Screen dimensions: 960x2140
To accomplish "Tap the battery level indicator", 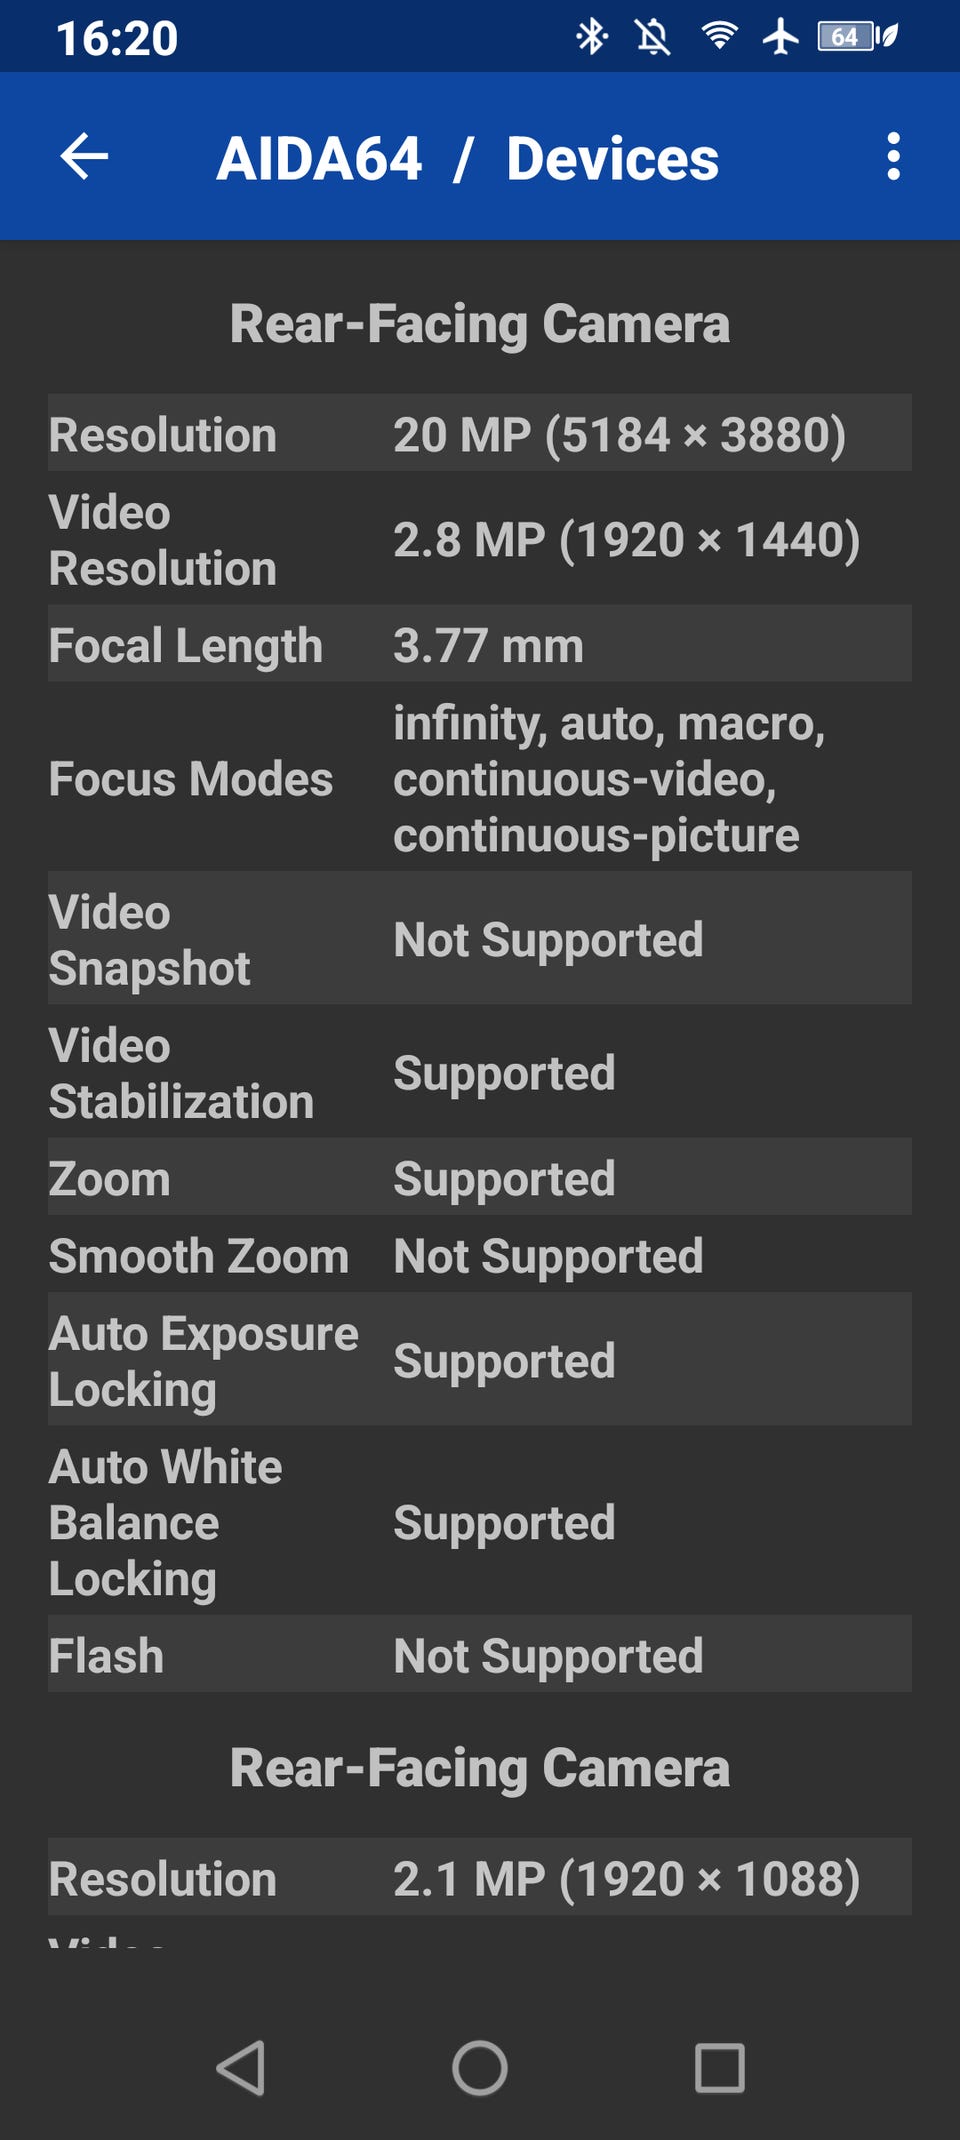I will (x=857, y=37).
